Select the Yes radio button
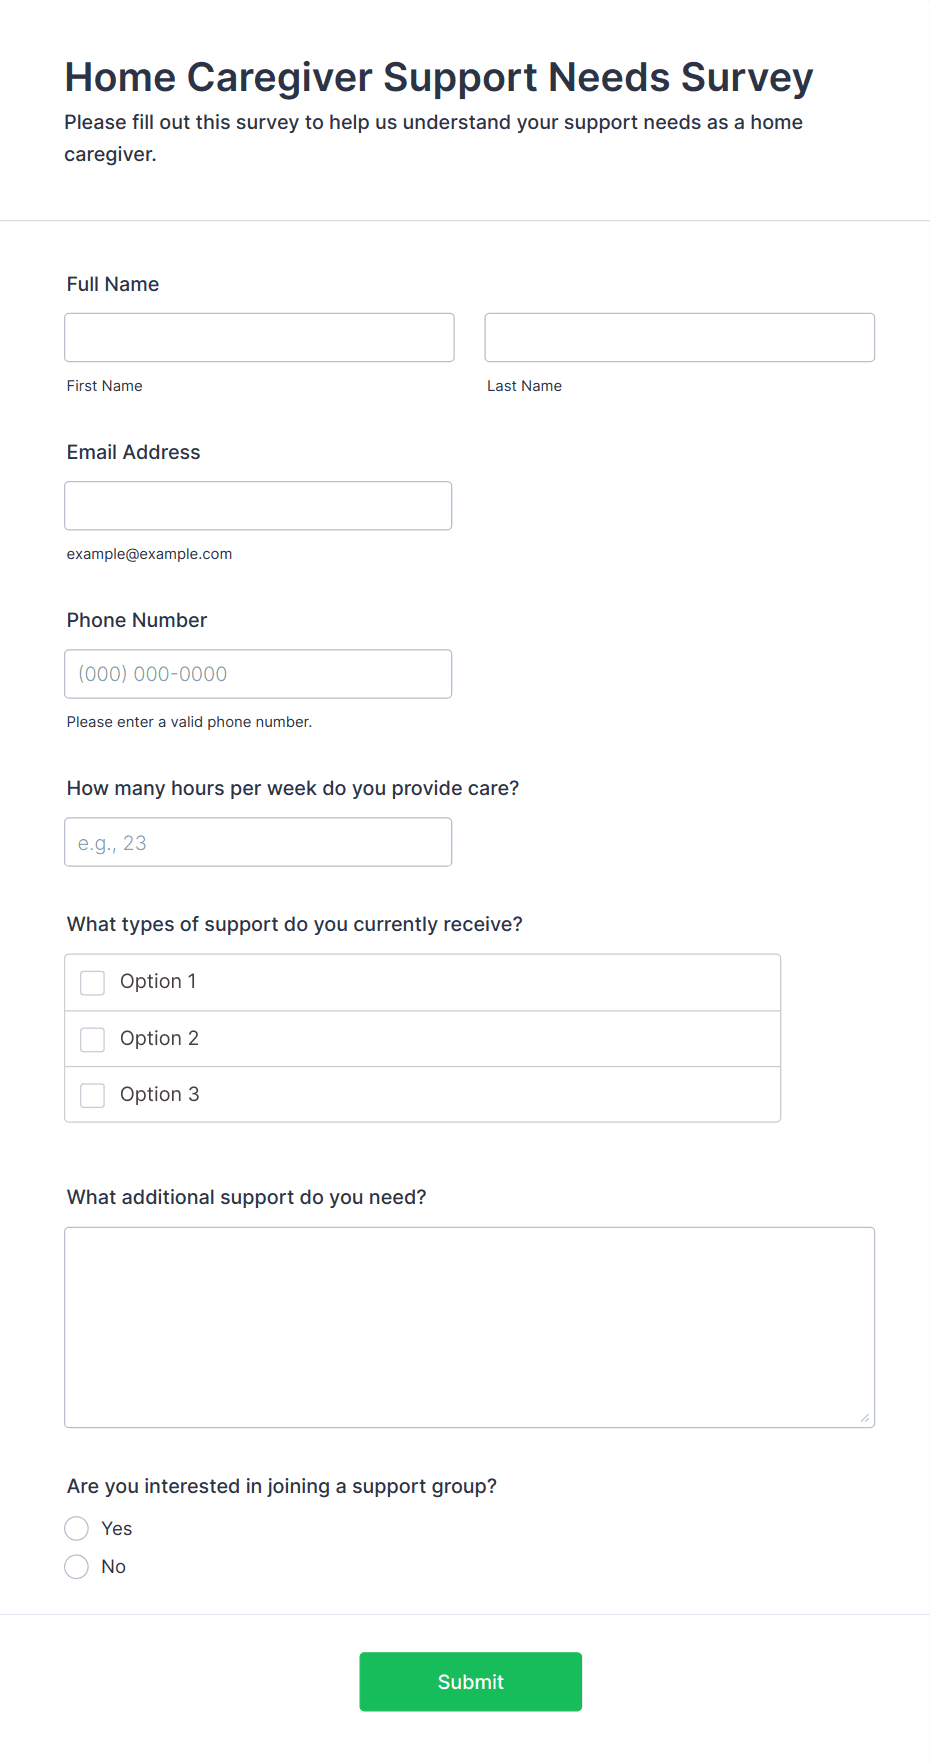Screen dimensions: 930x1761 click(77, 1529)
